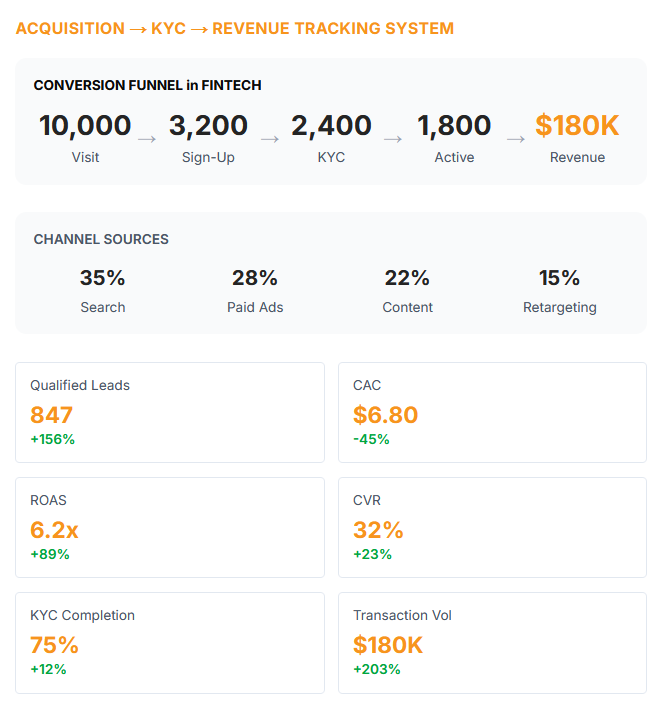Click the Acquisition KYC Revenue Tracking title
The width and height of the screenshot is (660, 708).
point(235,28)
